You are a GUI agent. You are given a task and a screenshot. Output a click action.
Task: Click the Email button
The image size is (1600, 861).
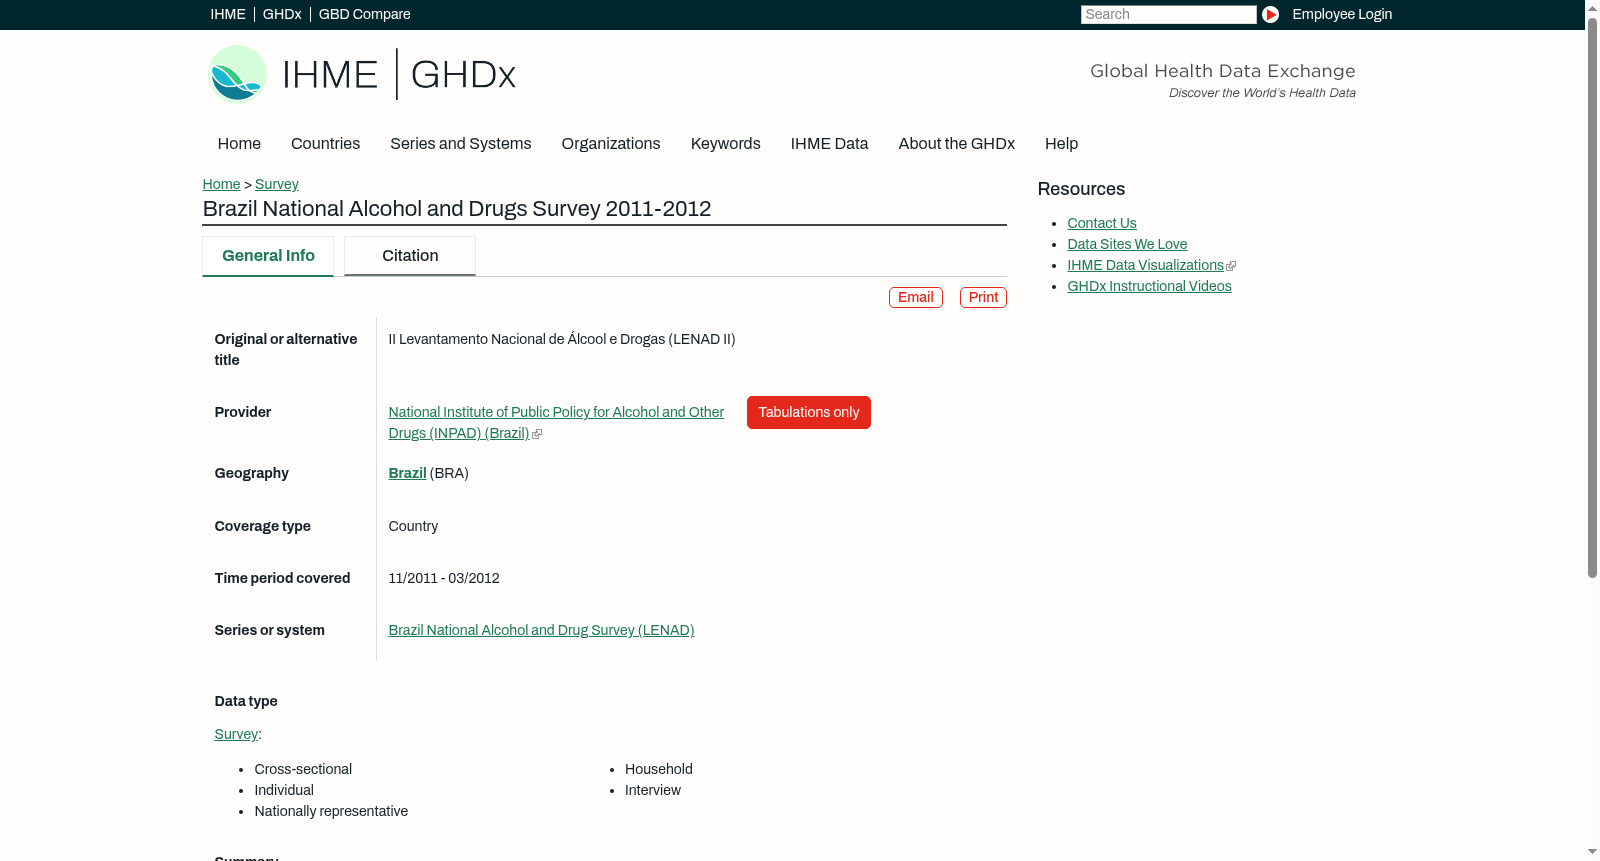915,297
